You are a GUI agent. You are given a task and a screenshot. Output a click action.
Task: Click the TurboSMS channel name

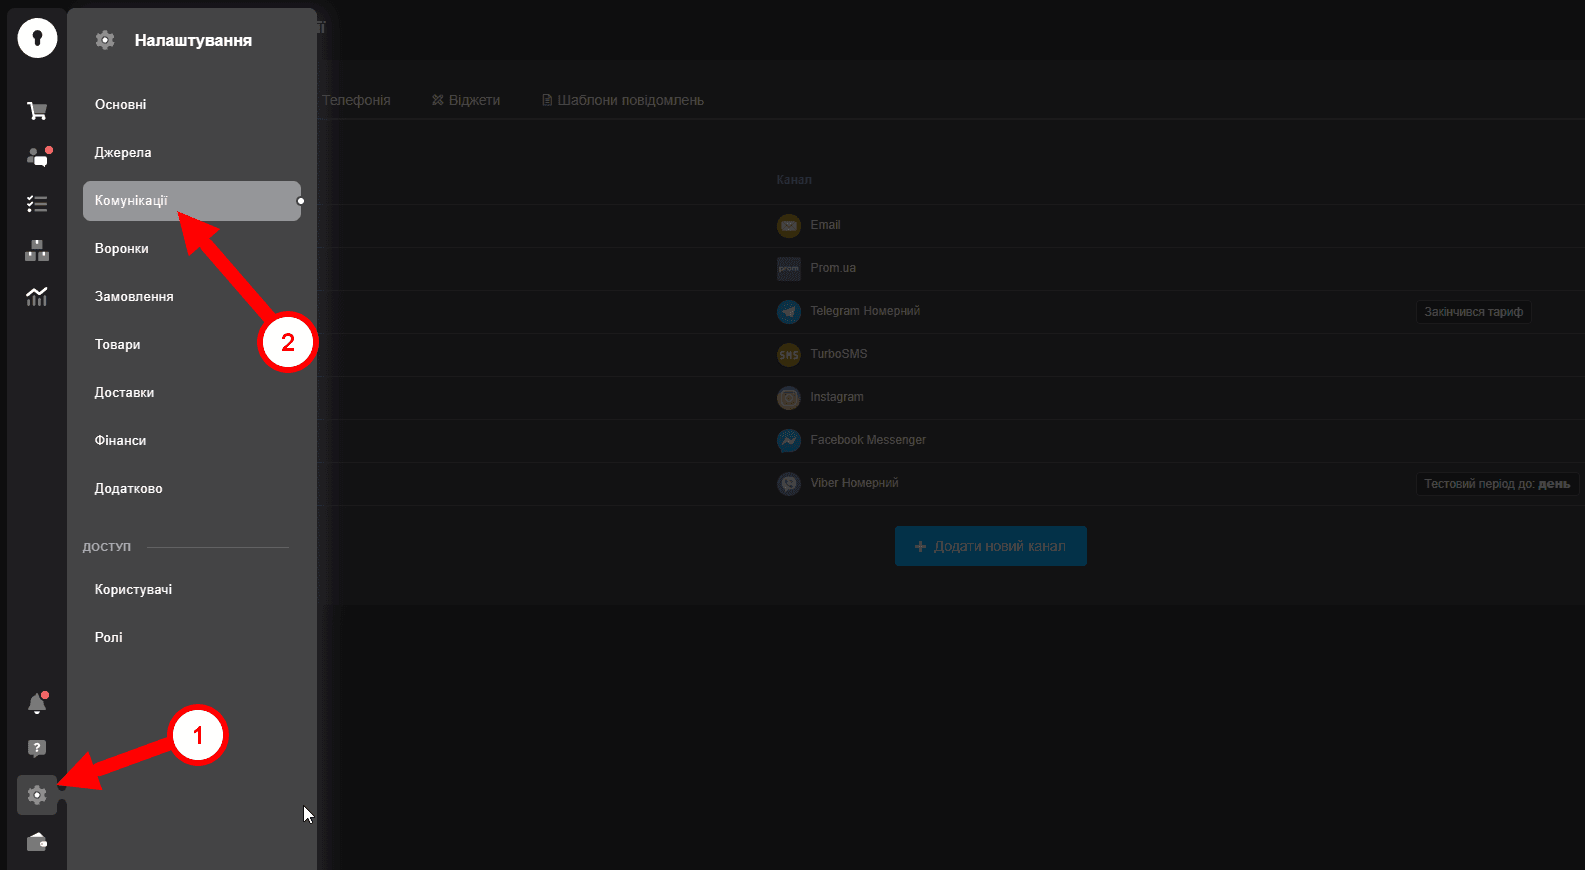839,354
